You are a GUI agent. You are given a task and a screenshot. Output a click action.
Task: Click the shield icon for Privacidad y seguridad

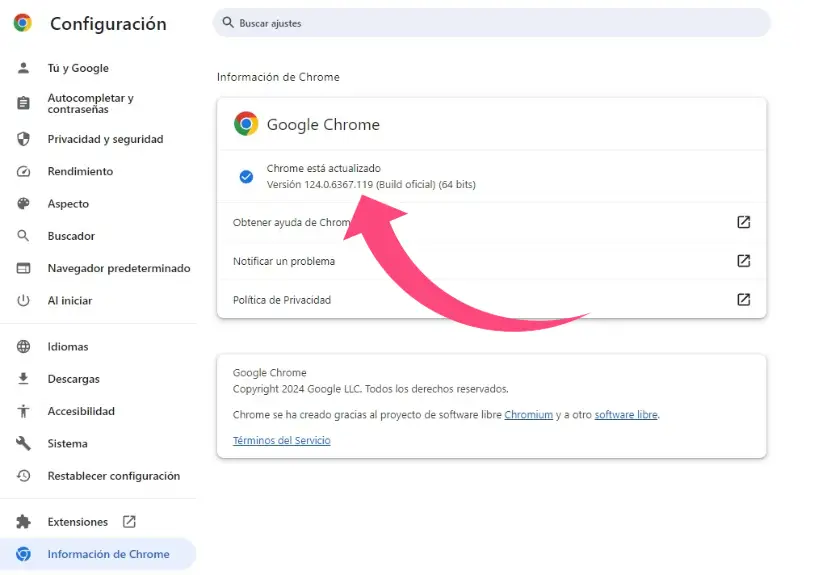point(23,139)
